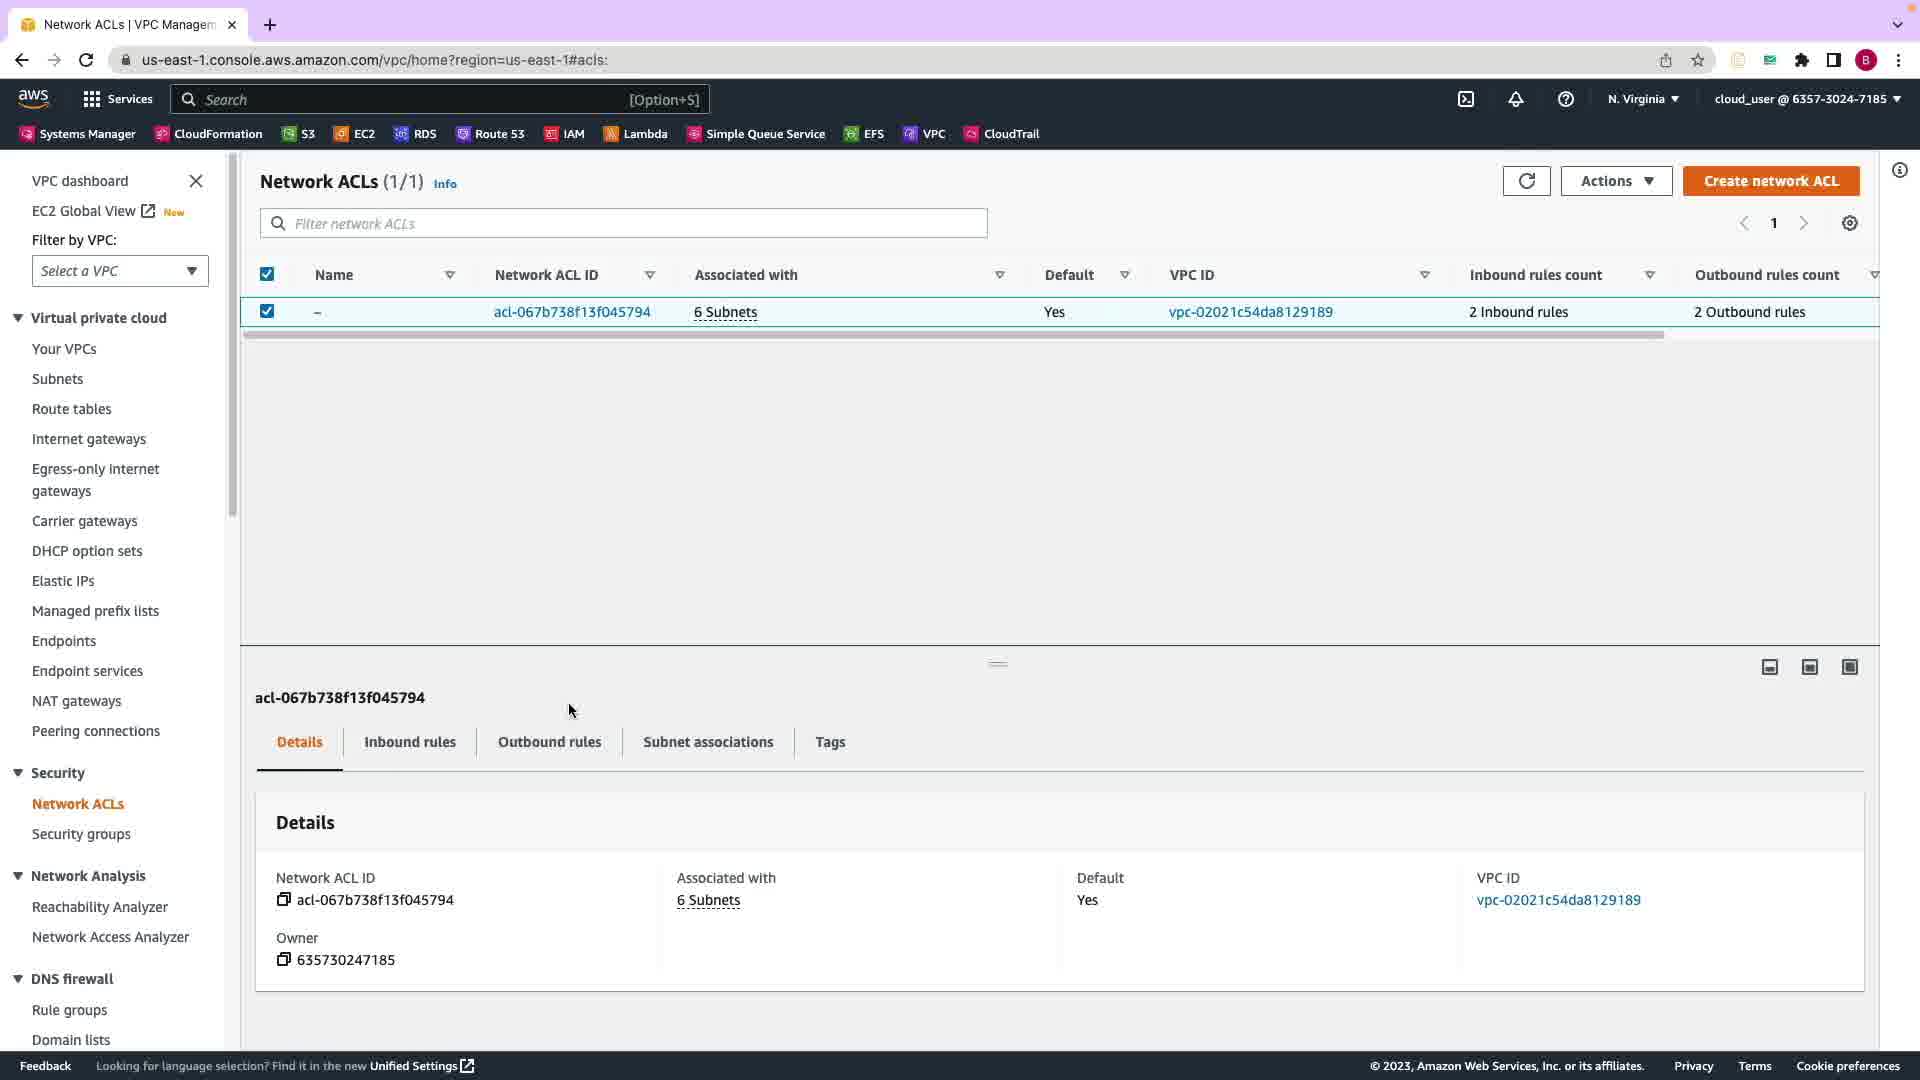The height and width of the screenshot is (1080, 1920).
Task: Copy the Network ACL ID in Details
Action: pos(284,900)
